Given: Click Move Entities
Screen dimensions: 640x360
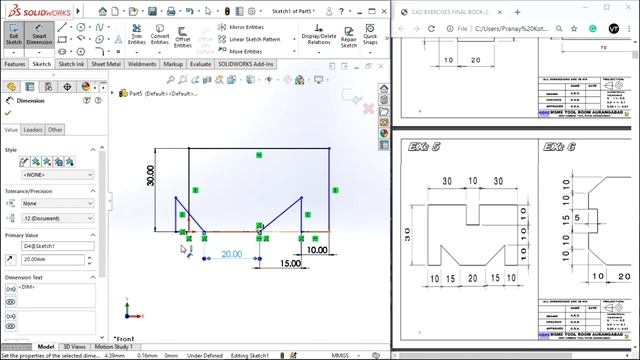Looking at the screenshot, I should [240, 51].
